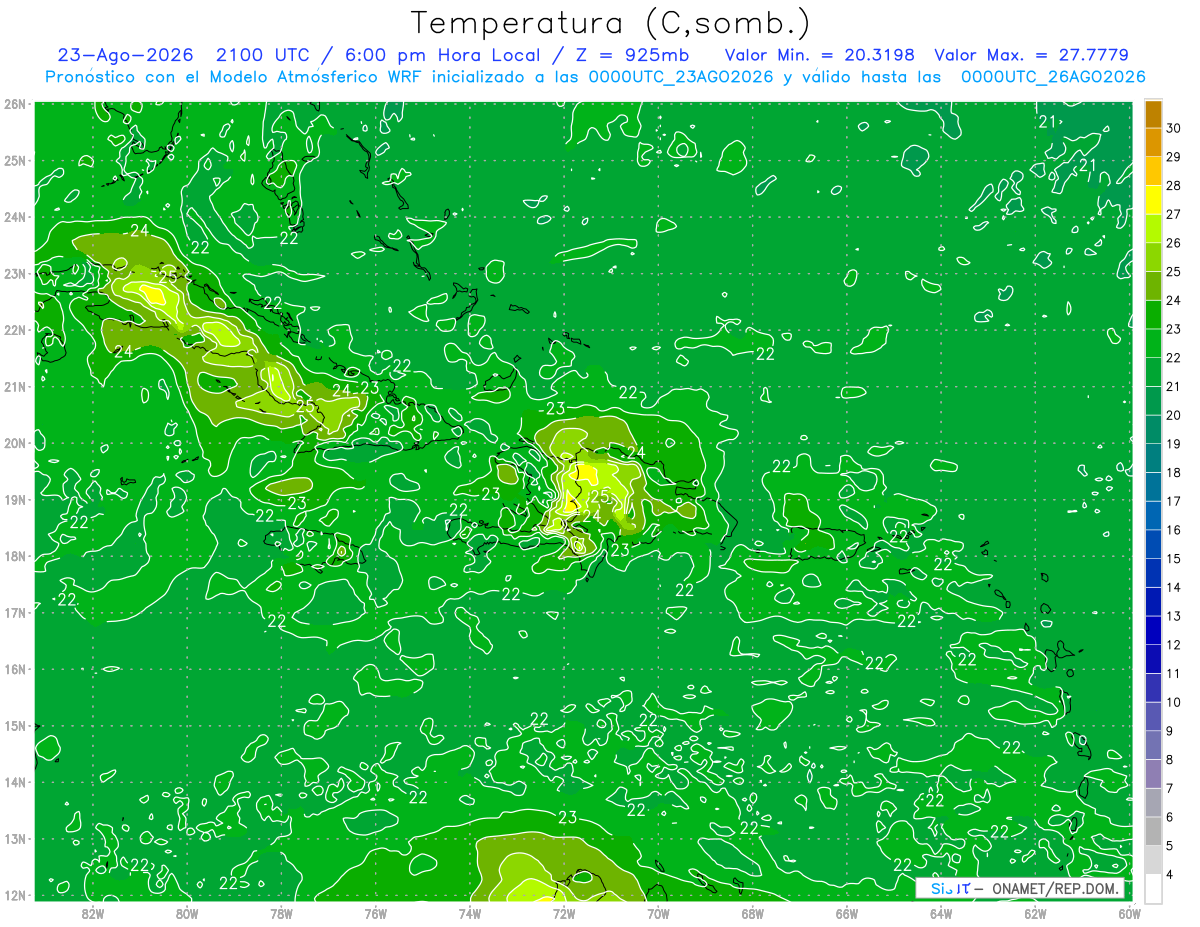Select the '23-Ago-2026' forecast date text

tap(126, 55)
